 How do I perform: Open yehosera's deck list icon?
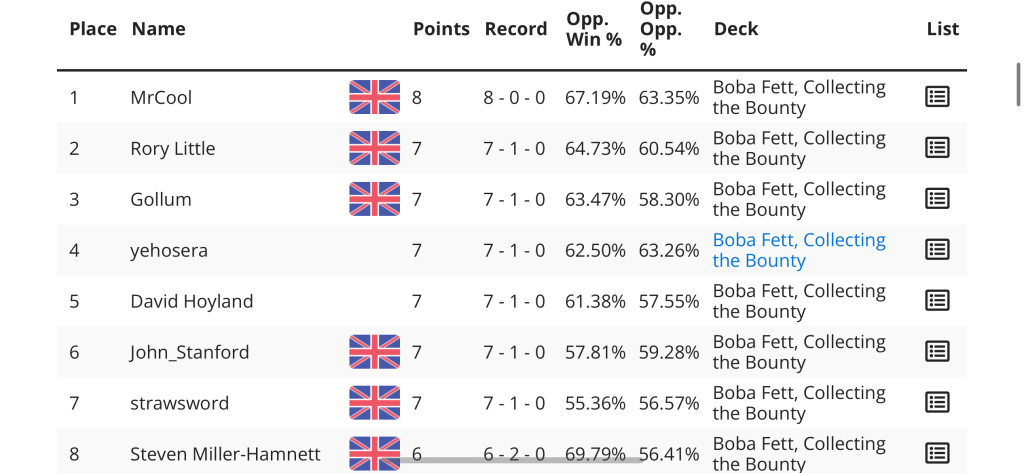click(937, 250)
